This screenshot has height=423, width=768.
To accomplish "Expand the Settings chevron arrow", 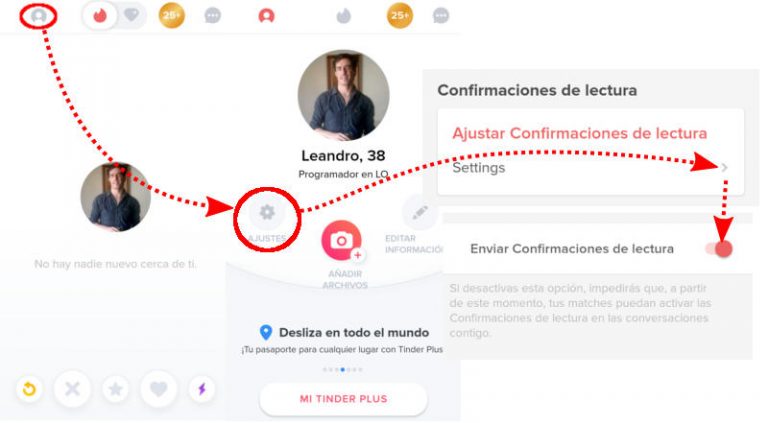I will pyautogui.click(x=724, y=167).
